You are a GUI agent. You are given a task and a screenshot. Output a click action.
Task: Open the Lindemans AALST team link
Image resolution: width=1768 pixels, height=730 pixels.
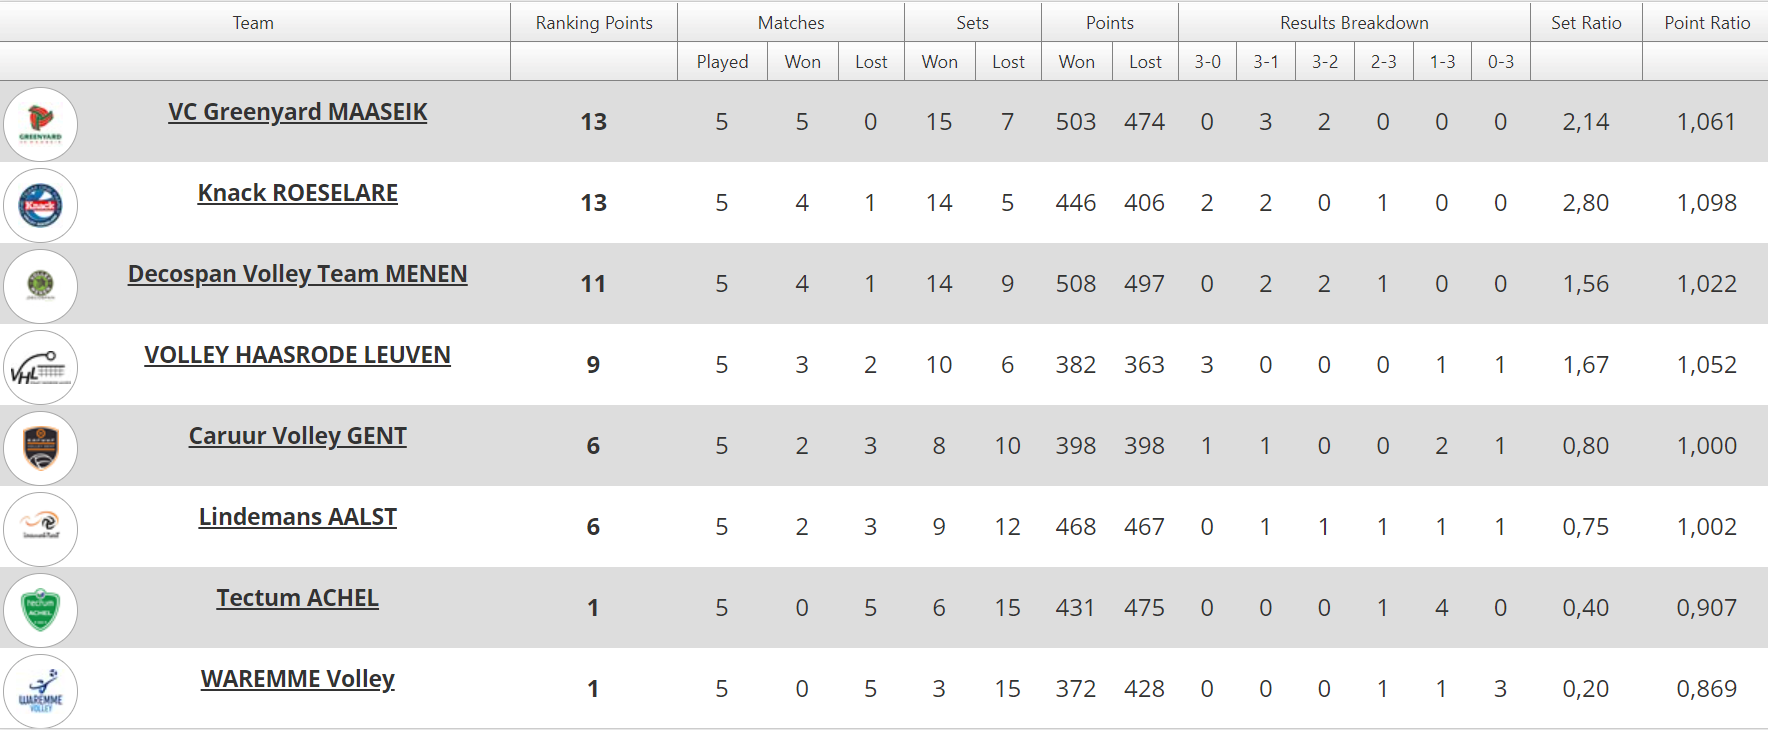[x=297, y=517]
